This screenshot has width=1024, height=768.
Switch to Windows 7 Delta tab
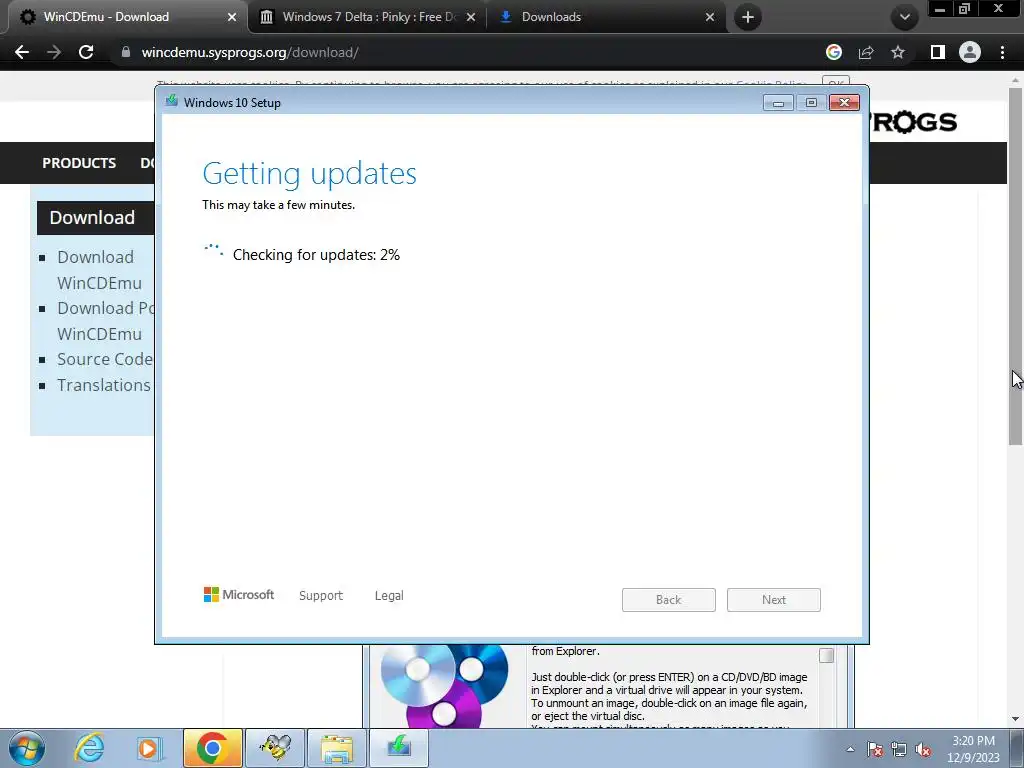tap(369, 17)
